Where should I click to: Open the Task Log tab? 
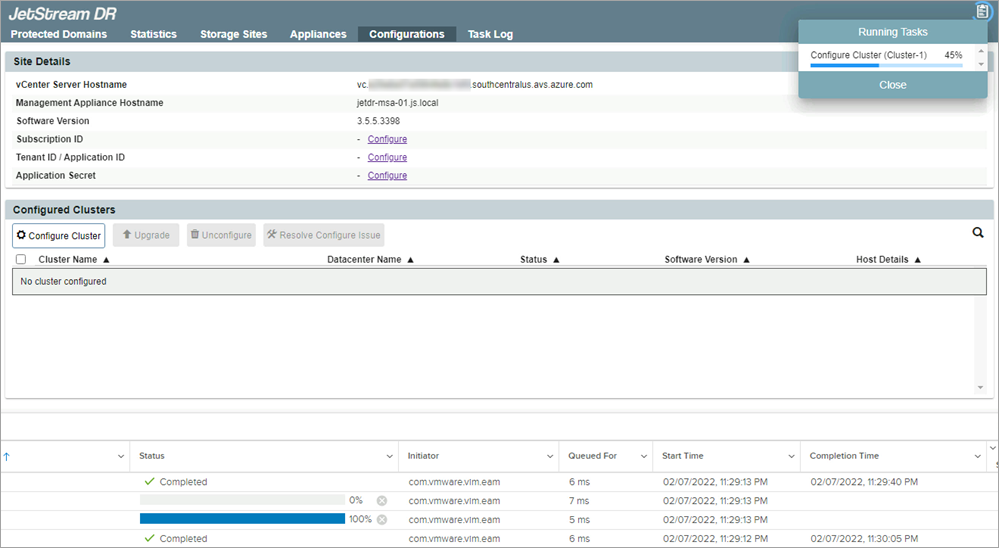[x=490, y=34]
